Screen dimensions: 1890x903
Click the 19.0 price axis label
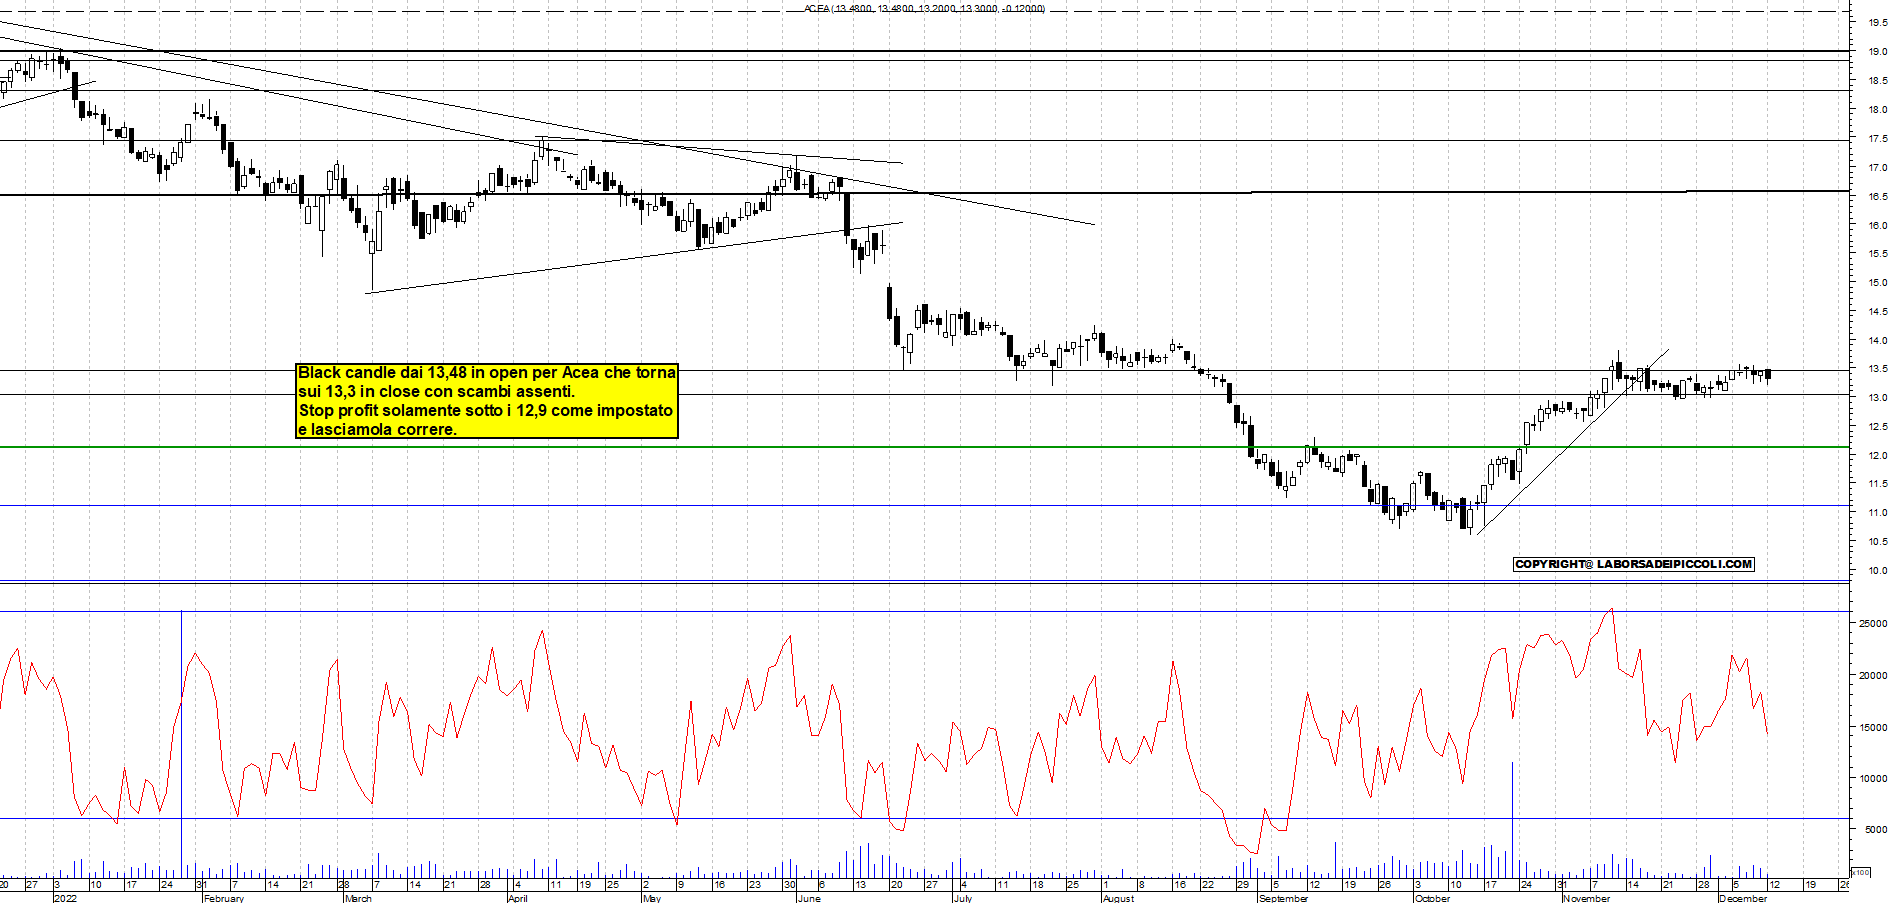(x=1877, y=51)
